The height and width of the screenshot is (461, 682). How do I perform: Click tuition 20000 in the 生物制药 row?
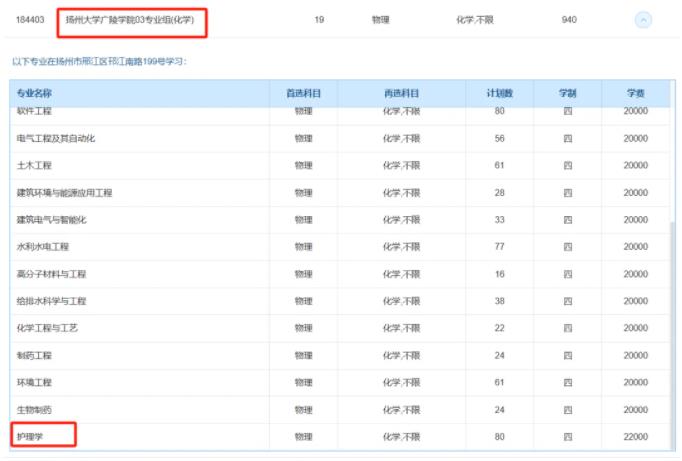(635, 410)
